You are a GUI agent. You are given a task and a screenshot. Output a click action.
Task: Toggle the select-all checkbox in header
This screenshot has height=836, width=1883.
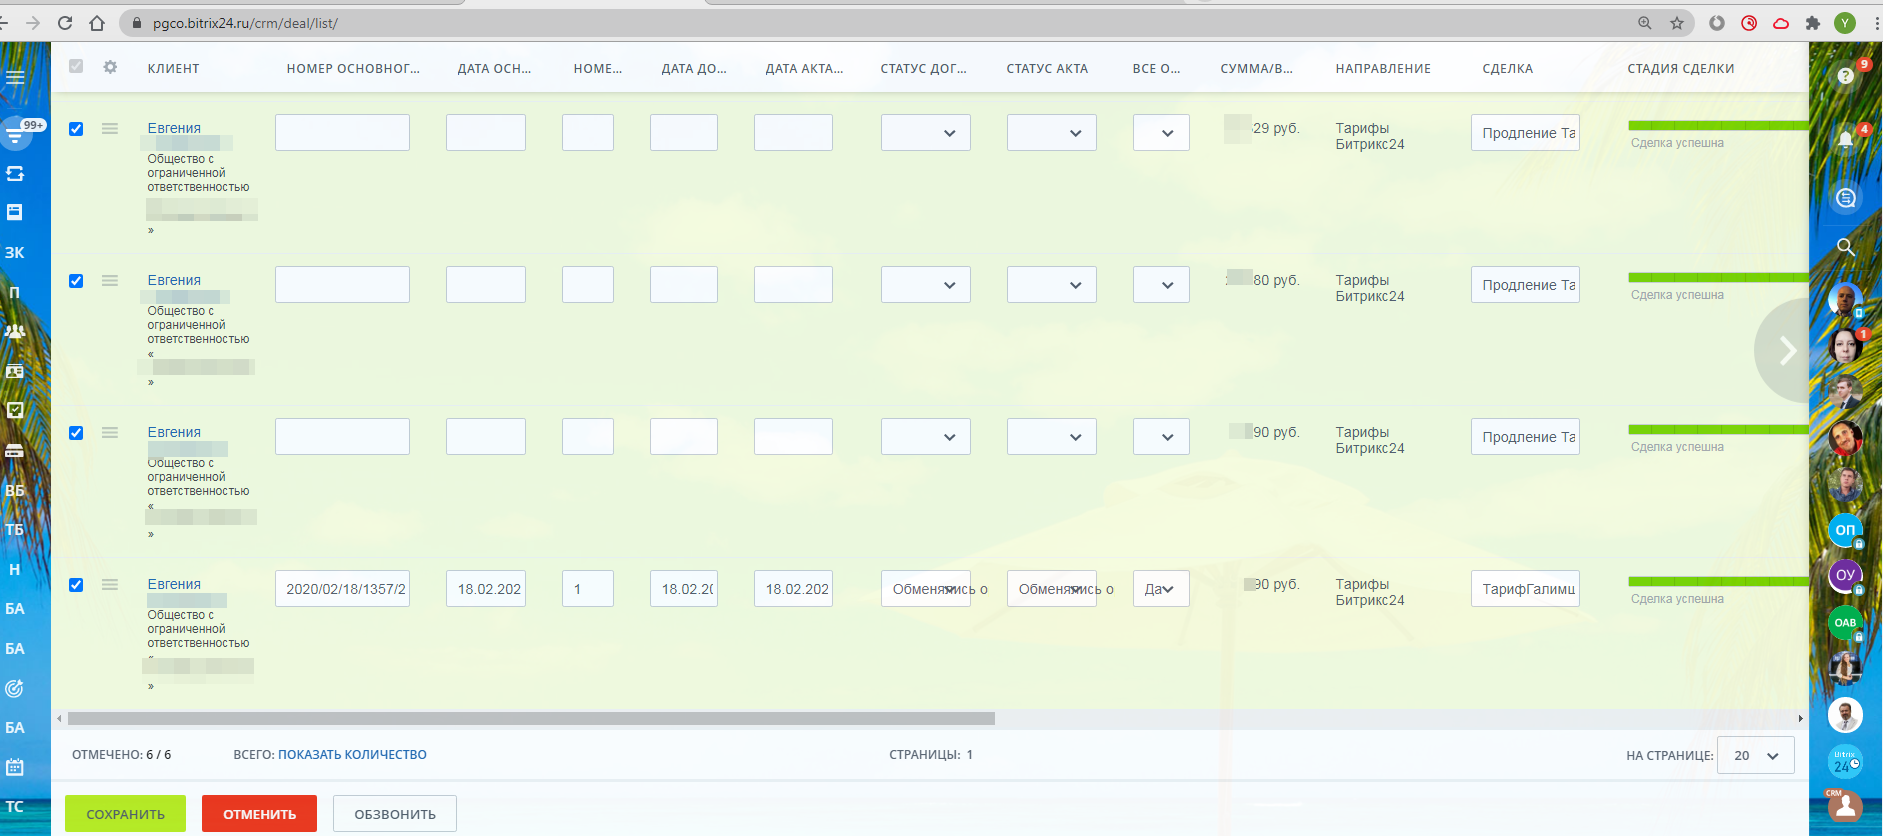tap(76, 67)
